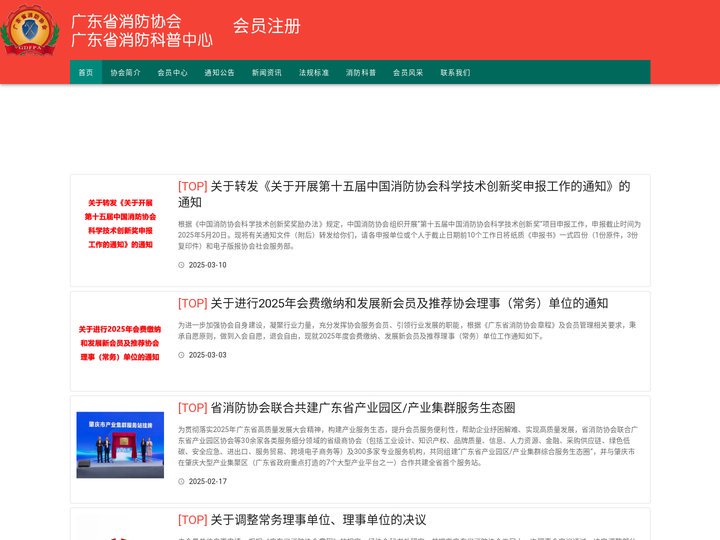Click the date 2025-03-03

click(x=208, y=355)
